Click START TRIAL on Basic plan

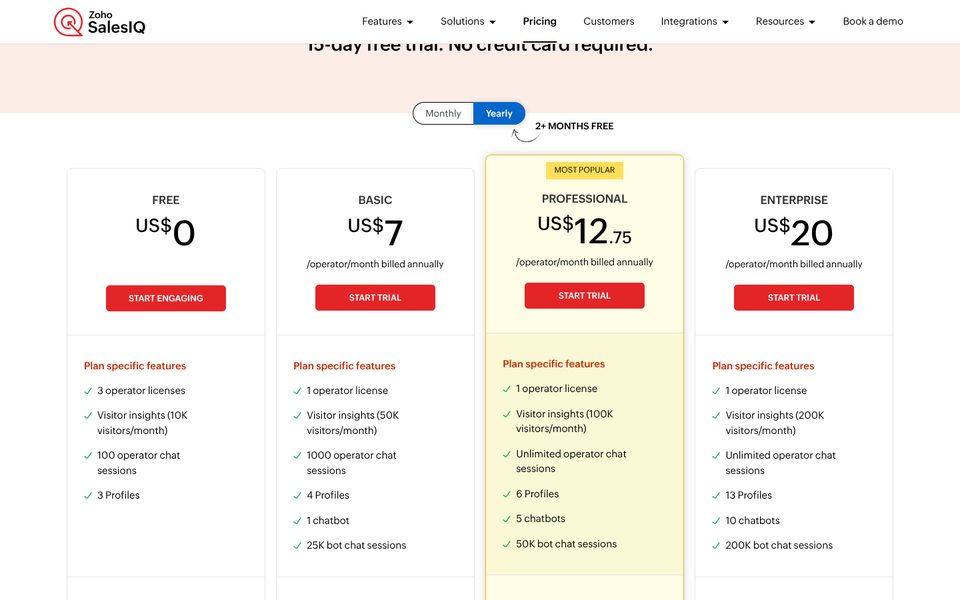pyautogui.click(x=375, y=298)
